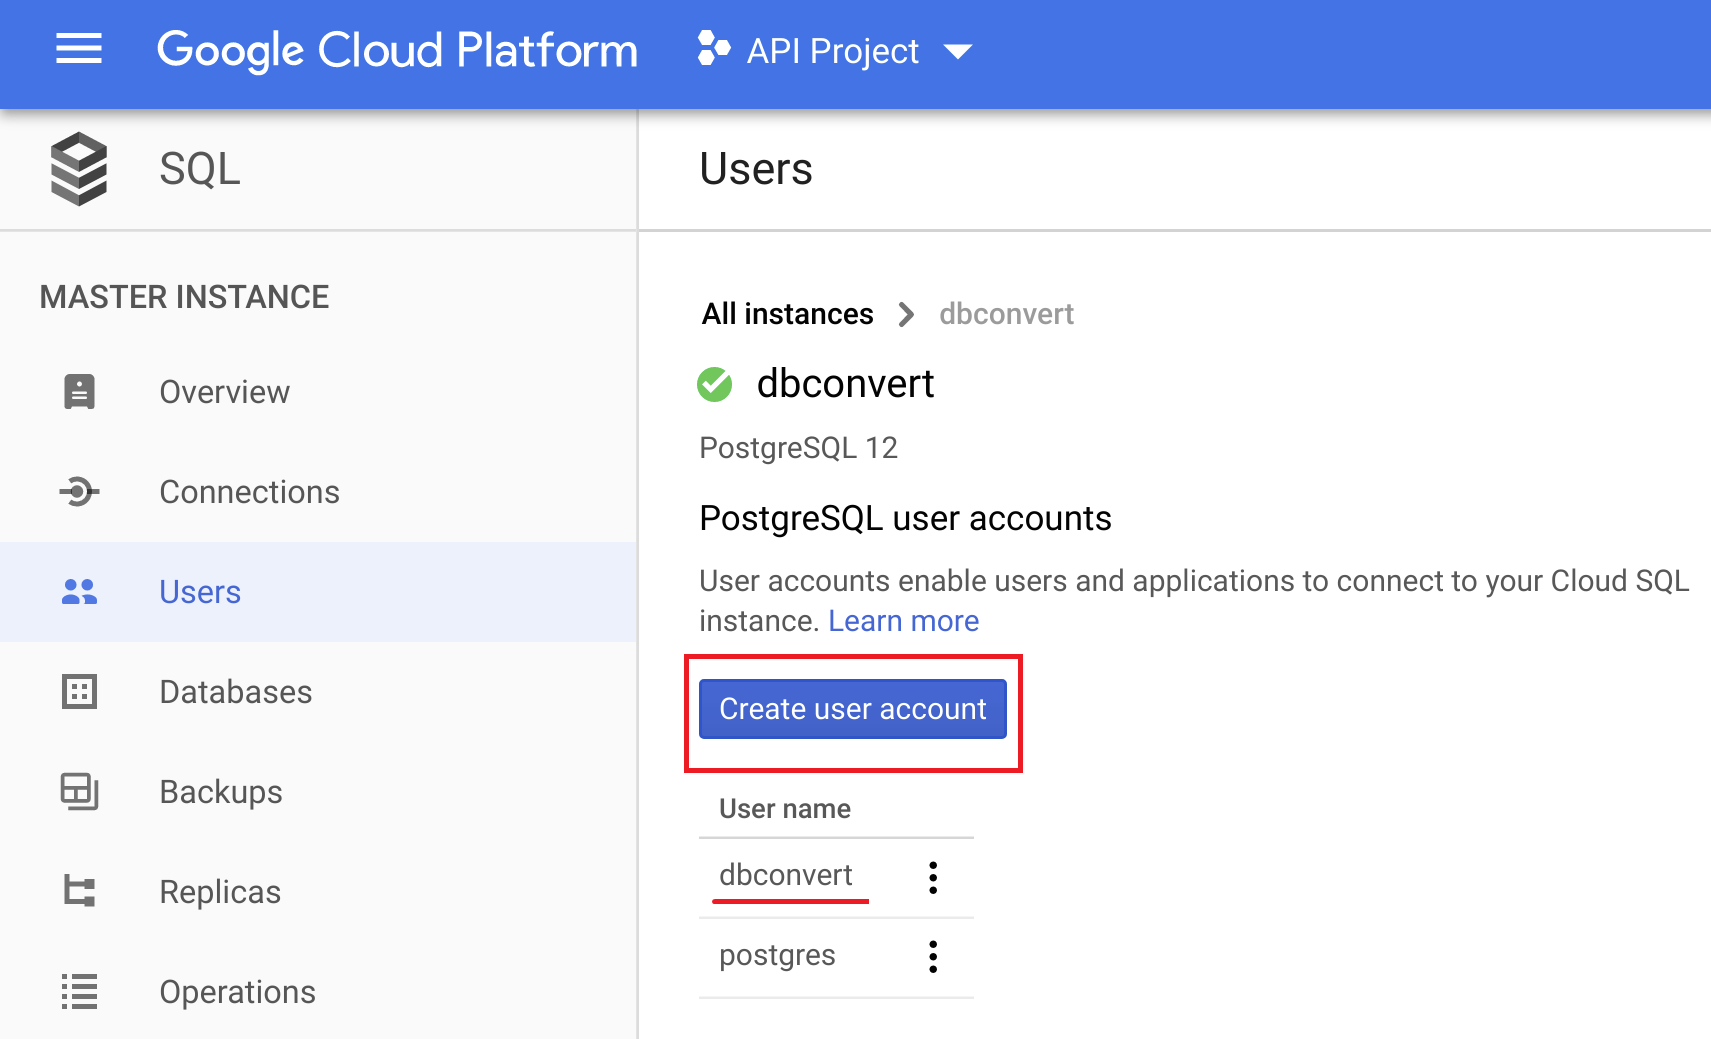Click the API Project hexagon icon

coord(714,49)
